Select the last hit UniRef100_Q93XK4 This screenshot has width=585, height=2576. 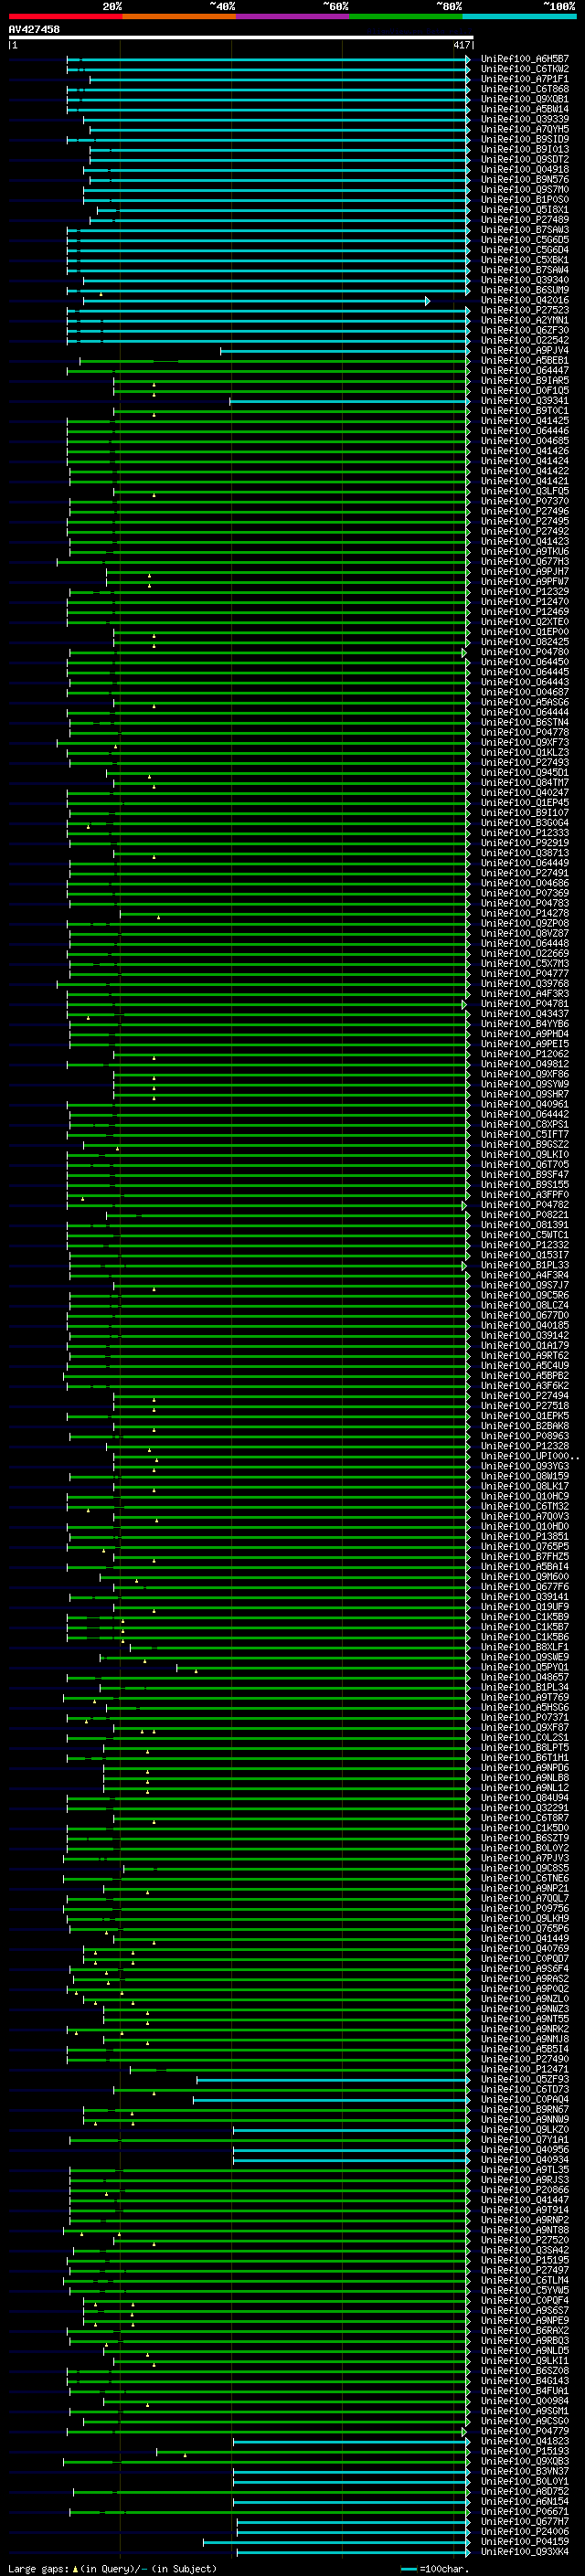525,2551
